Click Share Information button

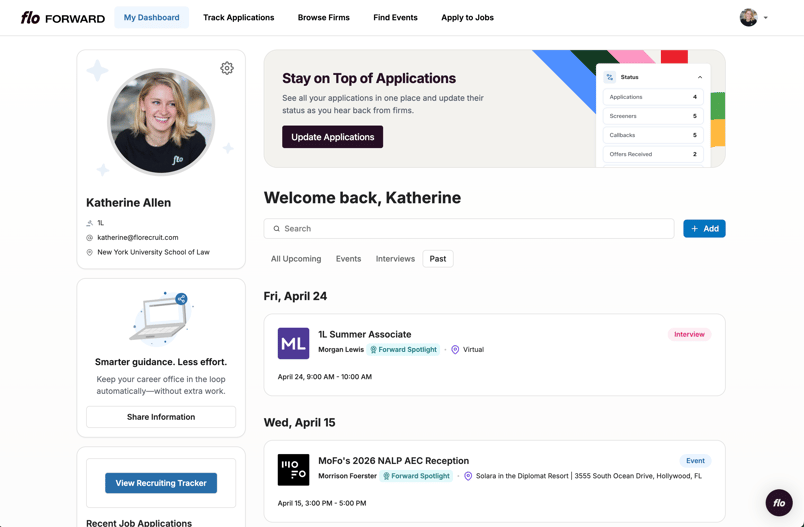coord(161,417)
